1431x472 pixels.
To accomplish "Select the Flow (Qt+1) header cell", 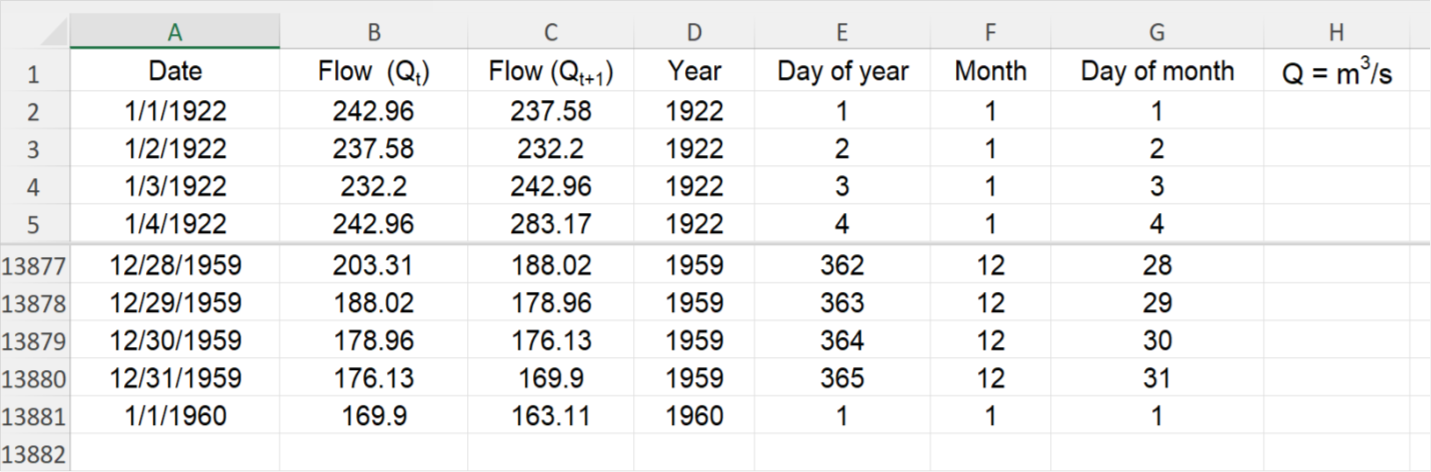I will click(x=550, y=72).
